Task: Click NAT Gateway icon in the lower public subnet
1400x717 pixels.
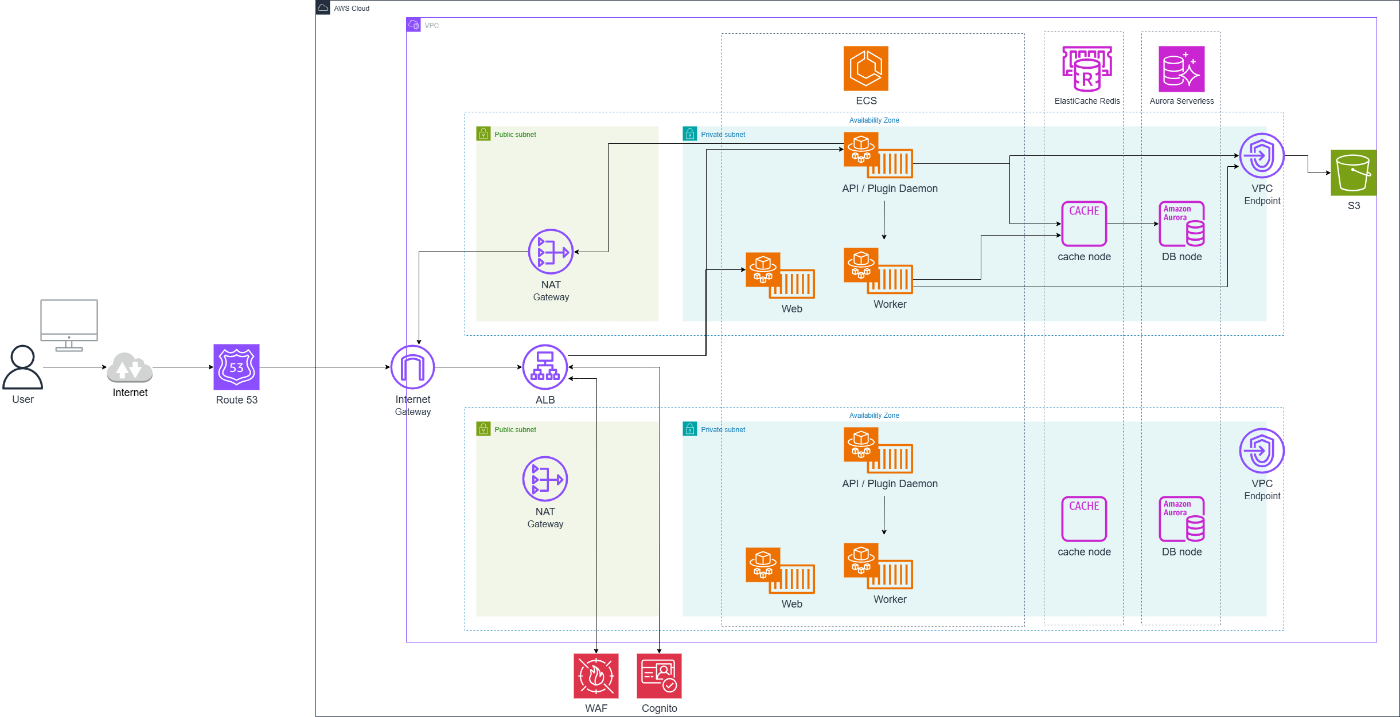Action: tap(545, 479)
